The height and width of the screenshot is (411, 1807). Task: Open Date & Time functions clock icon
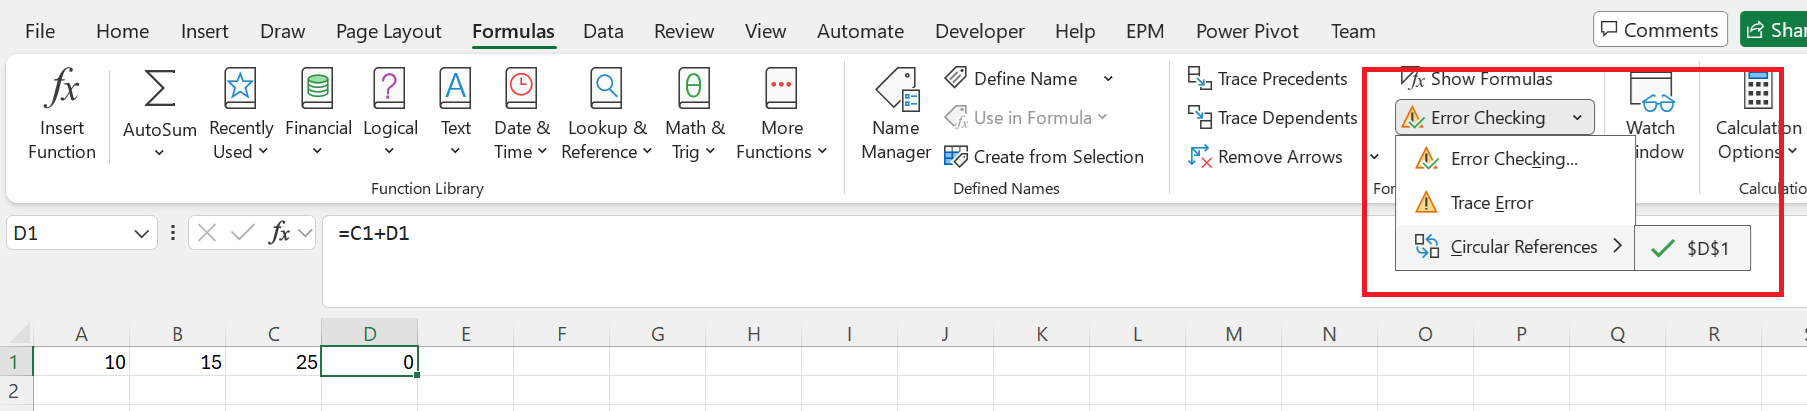pyautogui.click(x=521, y=88)
